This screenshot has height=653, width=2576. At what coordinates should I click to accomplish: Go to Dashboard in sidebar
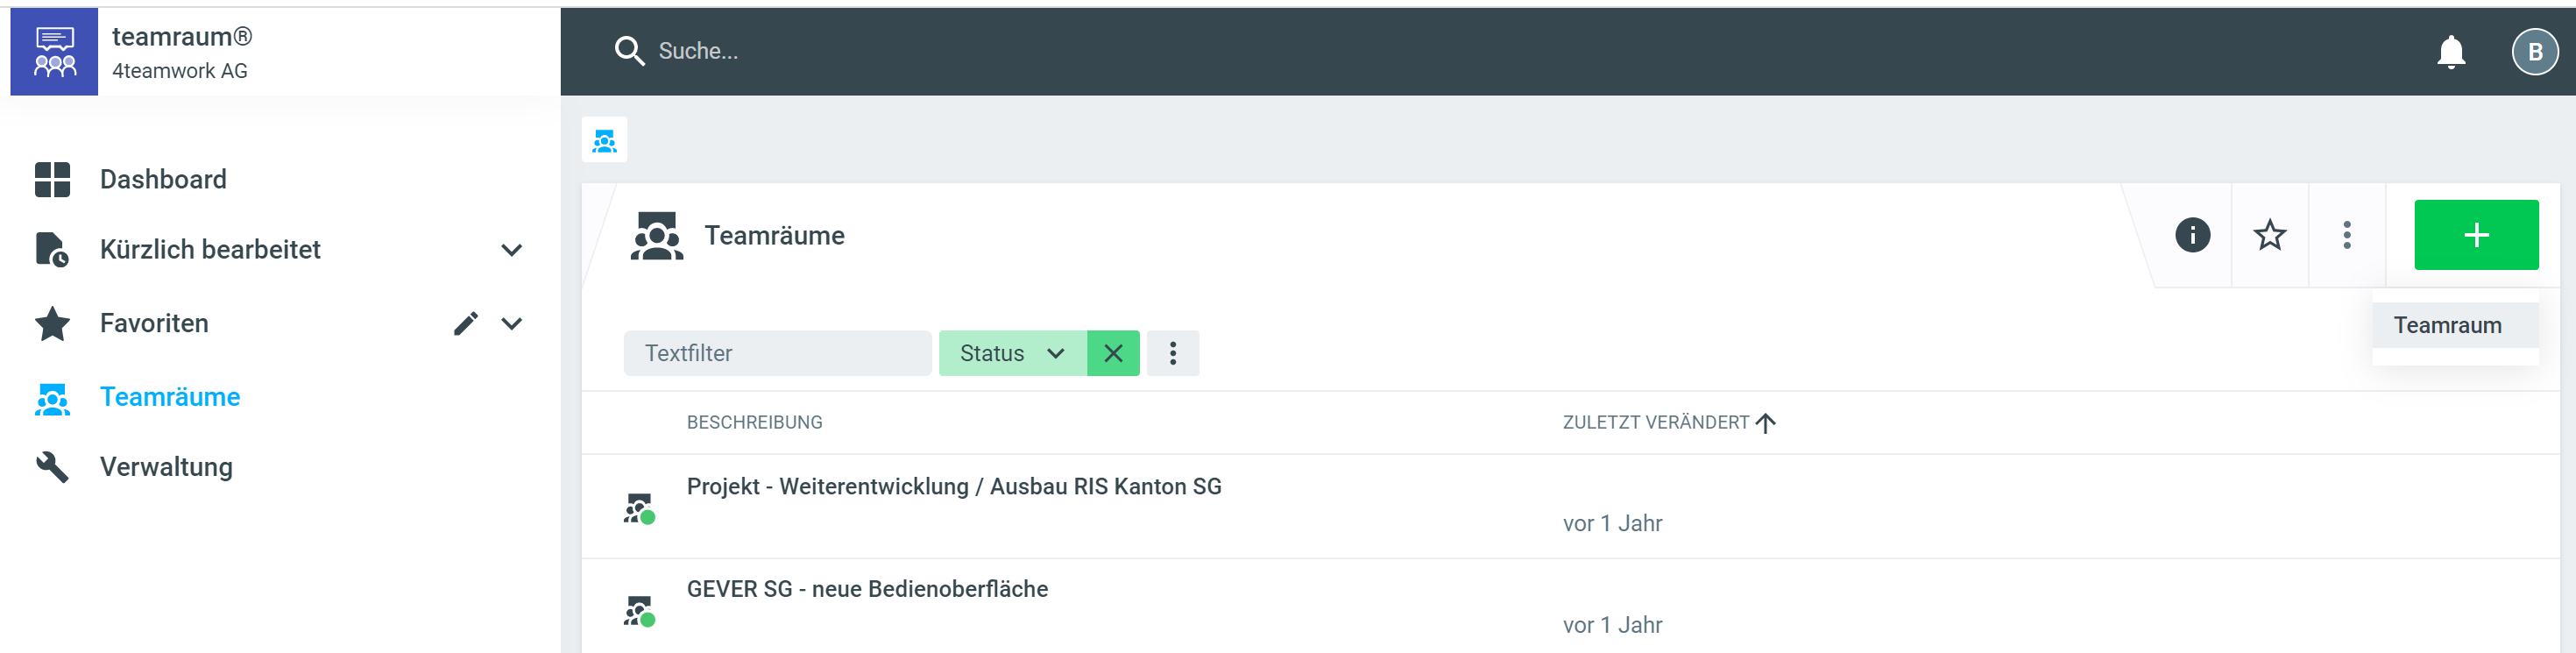tap(163, 179)
